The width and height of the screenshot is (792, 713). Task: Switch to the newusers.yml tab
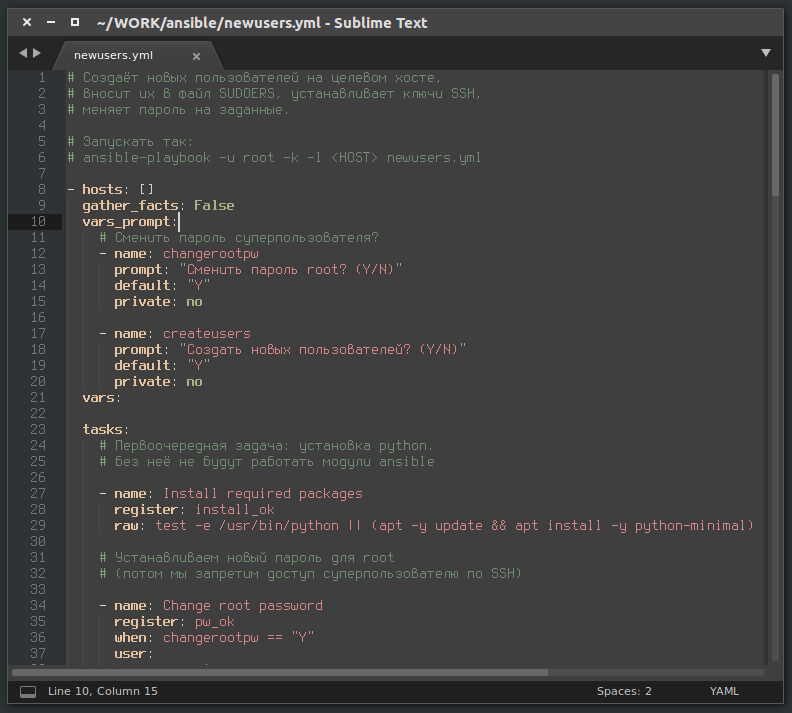point(113,55)
